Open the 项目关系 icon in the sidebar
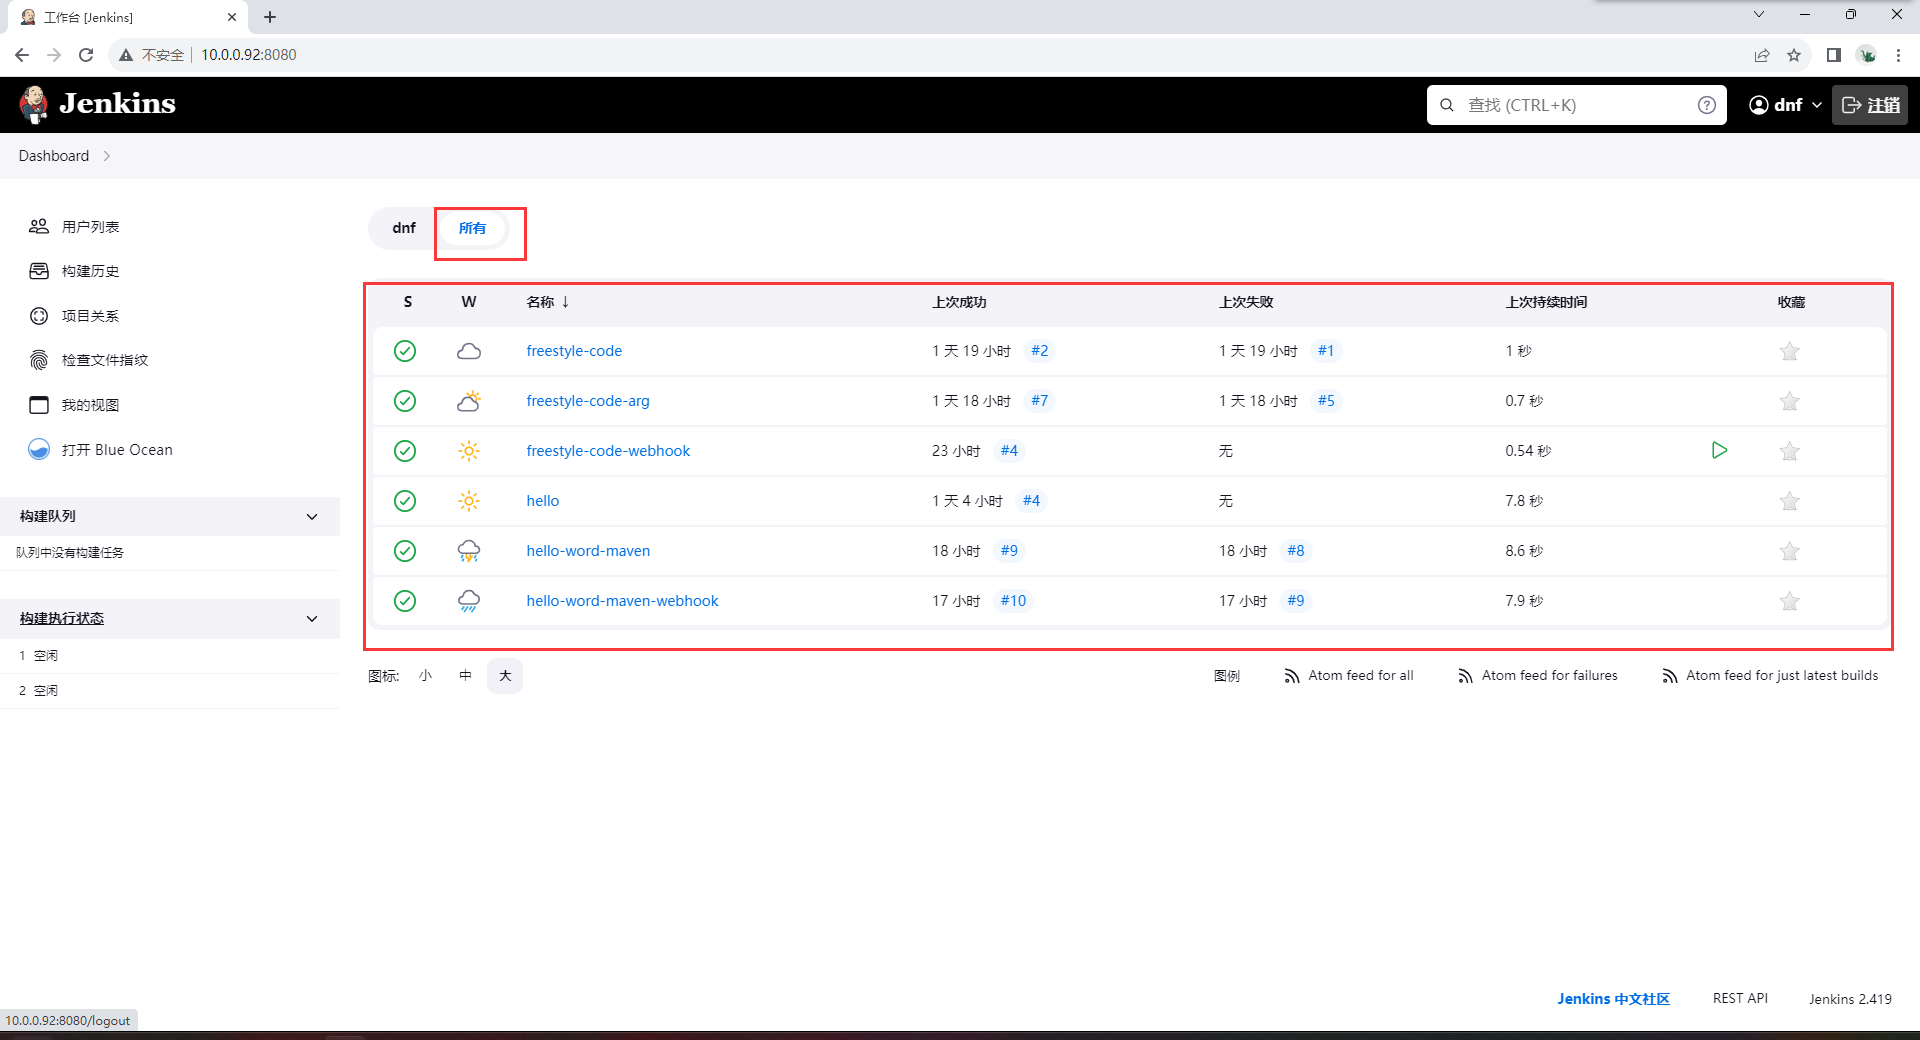Viewport: 1920px width, 1040px height. pyautogui.click(x=39, y=316)
